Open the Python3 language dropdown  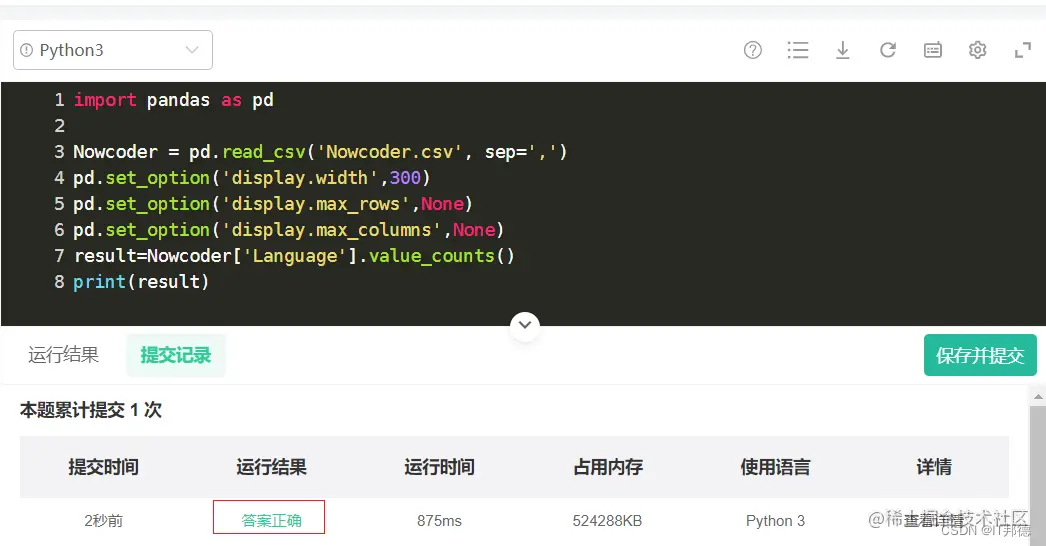pos(113,50)
